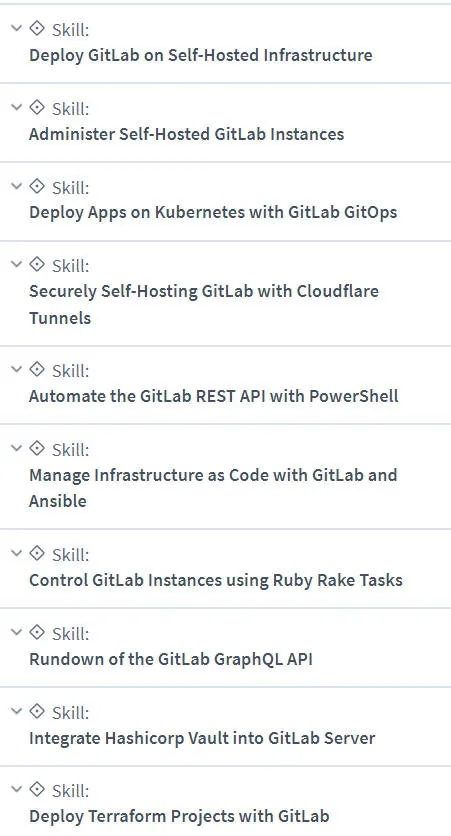Open Deploy Terraform Projects with GitLab
This screenshot has width=451, height=836.
[179, 816]
